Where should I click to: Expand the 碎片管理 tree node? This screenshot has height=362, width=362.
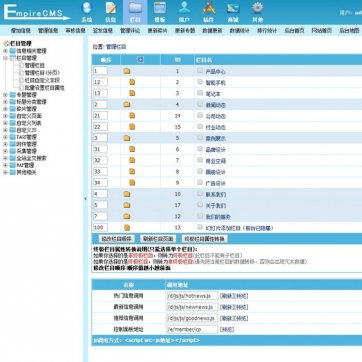[x=5, y=109]
